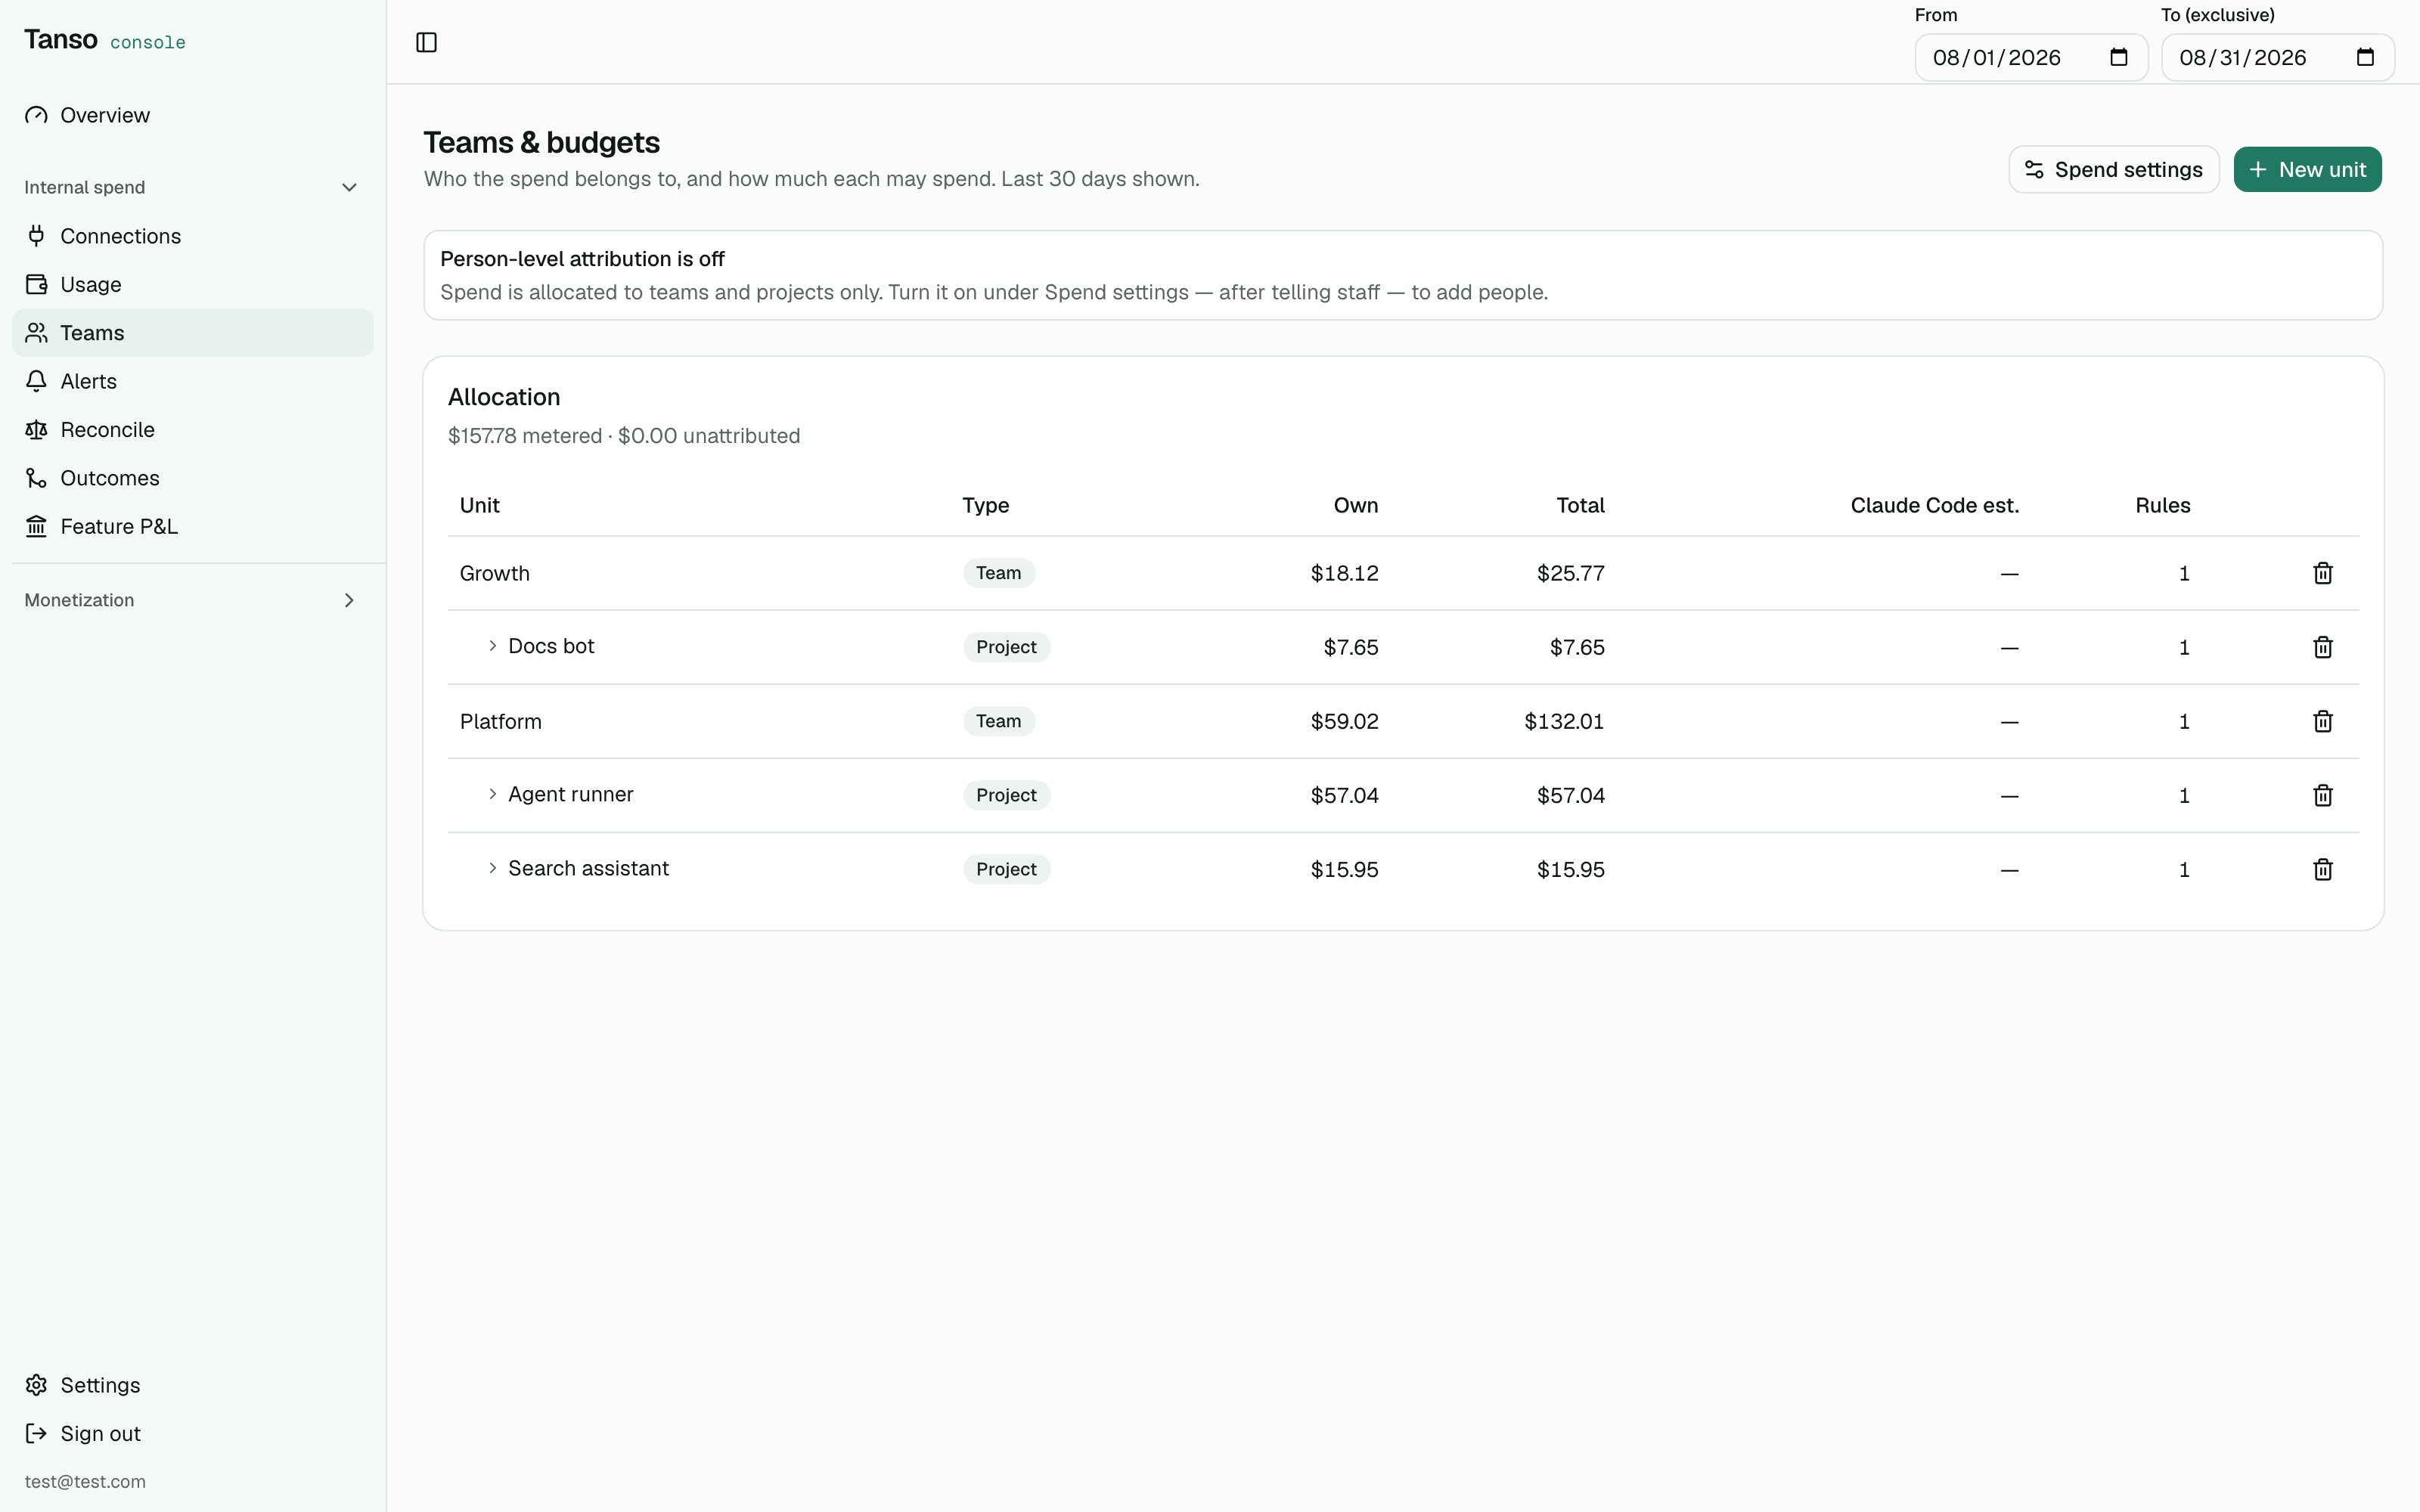This screenshot has height=1512, width=2420.
Task: Click the Growth unit name
Action: [495, 573]
